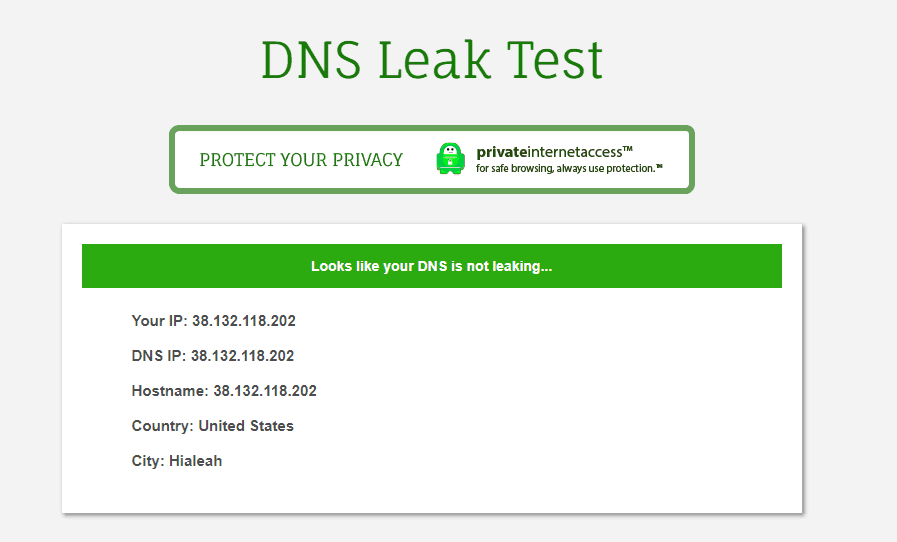Click the Hostname label
The width and height of the screenshot is (897, 542).
[x=170, y=391]
